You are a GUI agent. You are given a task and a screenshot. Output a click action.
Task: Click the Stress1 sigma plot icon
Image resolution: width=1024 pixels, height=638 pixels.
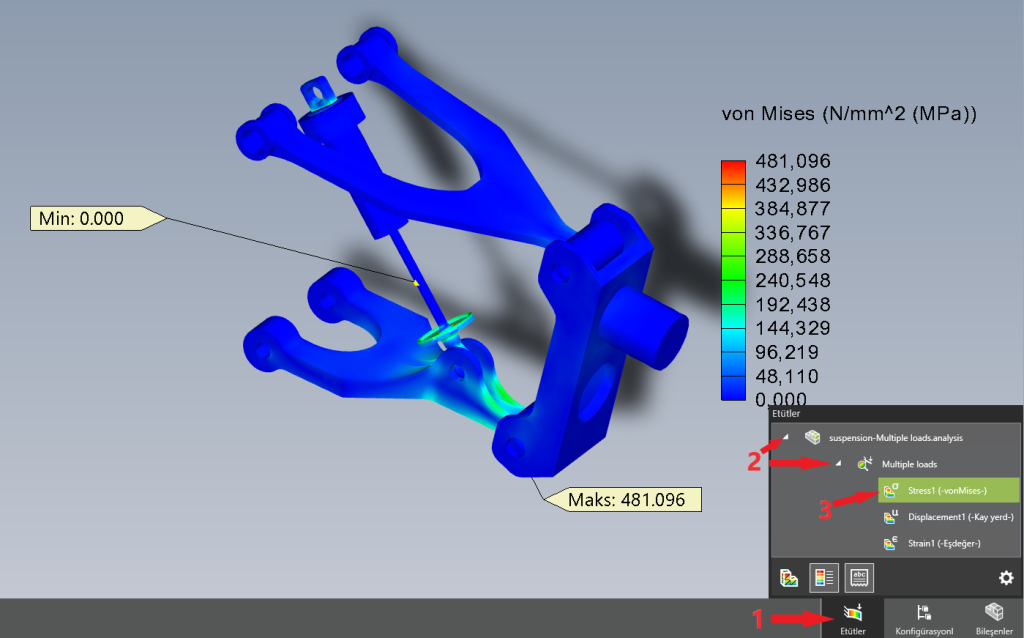pyautogui.click(x=890, y=490)
